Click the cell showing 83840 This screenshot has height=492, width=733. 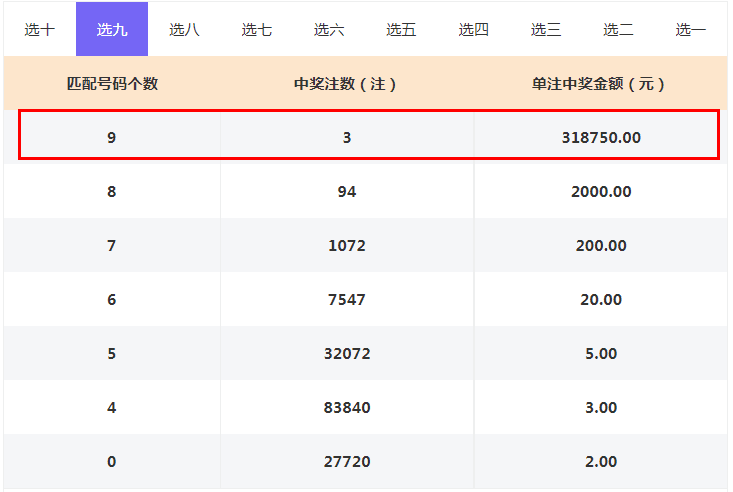[x=347, y=407]
